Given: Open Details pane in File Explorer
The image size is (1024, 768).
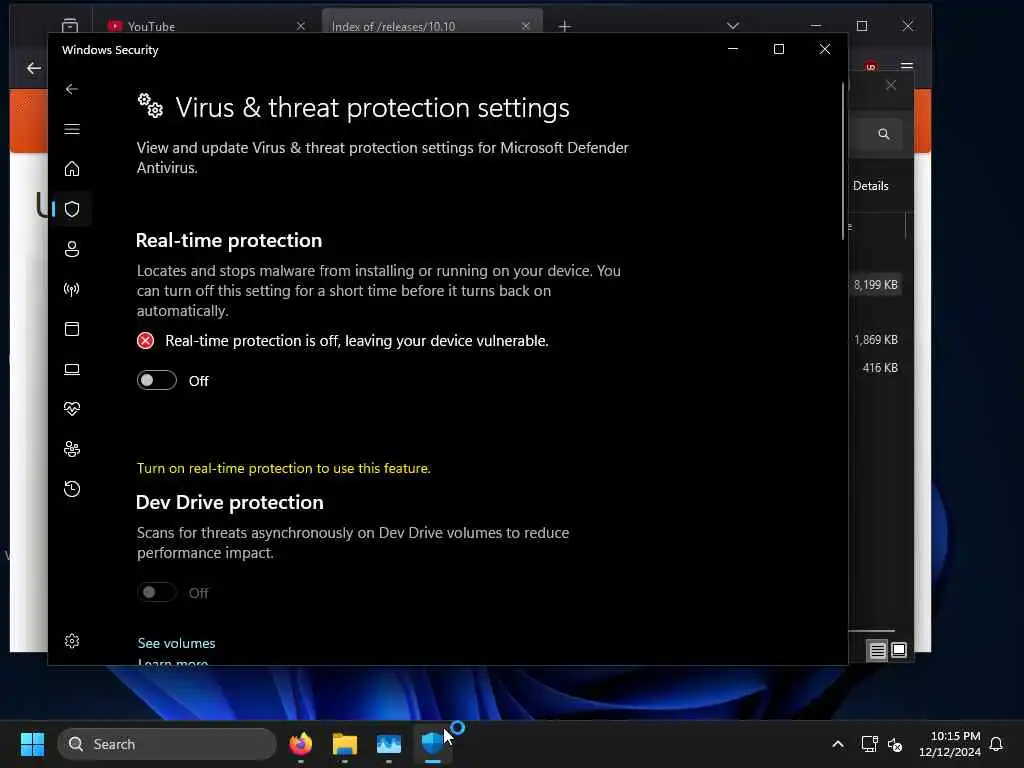Looking at the screenshot, I should (871, 186).
